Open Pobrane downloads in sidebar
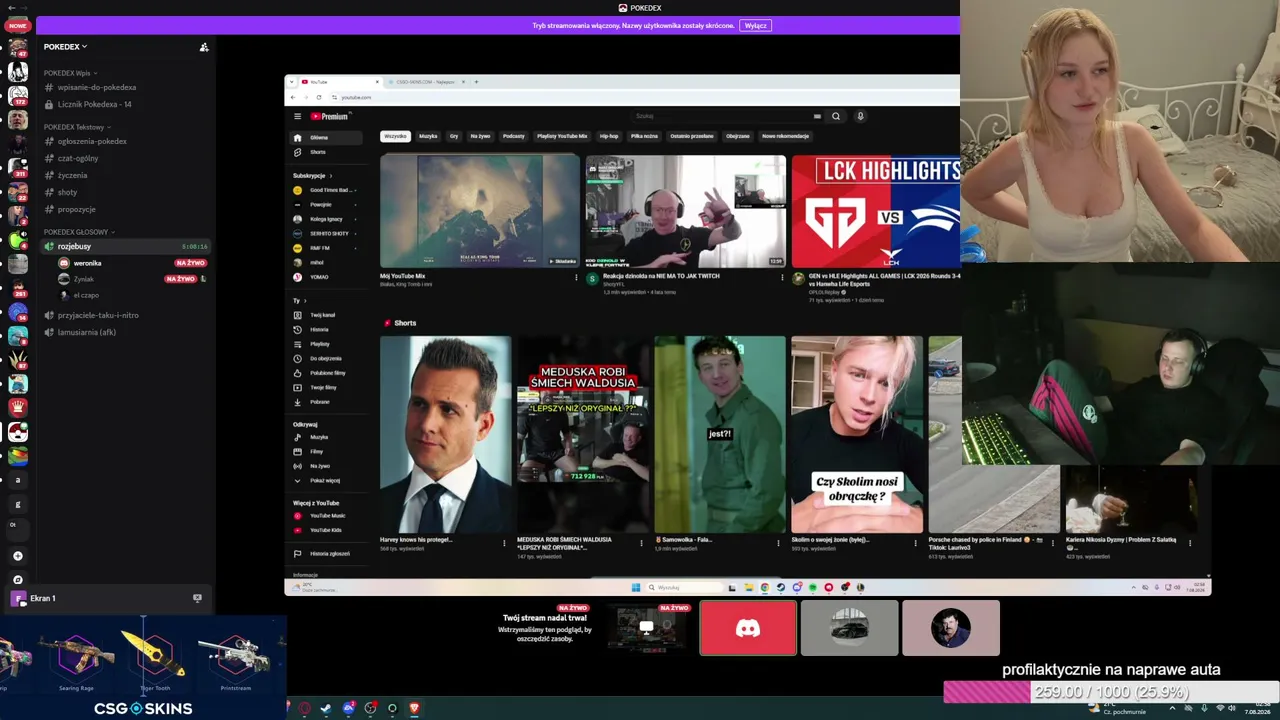The height and width of the screenshot is (720, 1280). [326, 402]
